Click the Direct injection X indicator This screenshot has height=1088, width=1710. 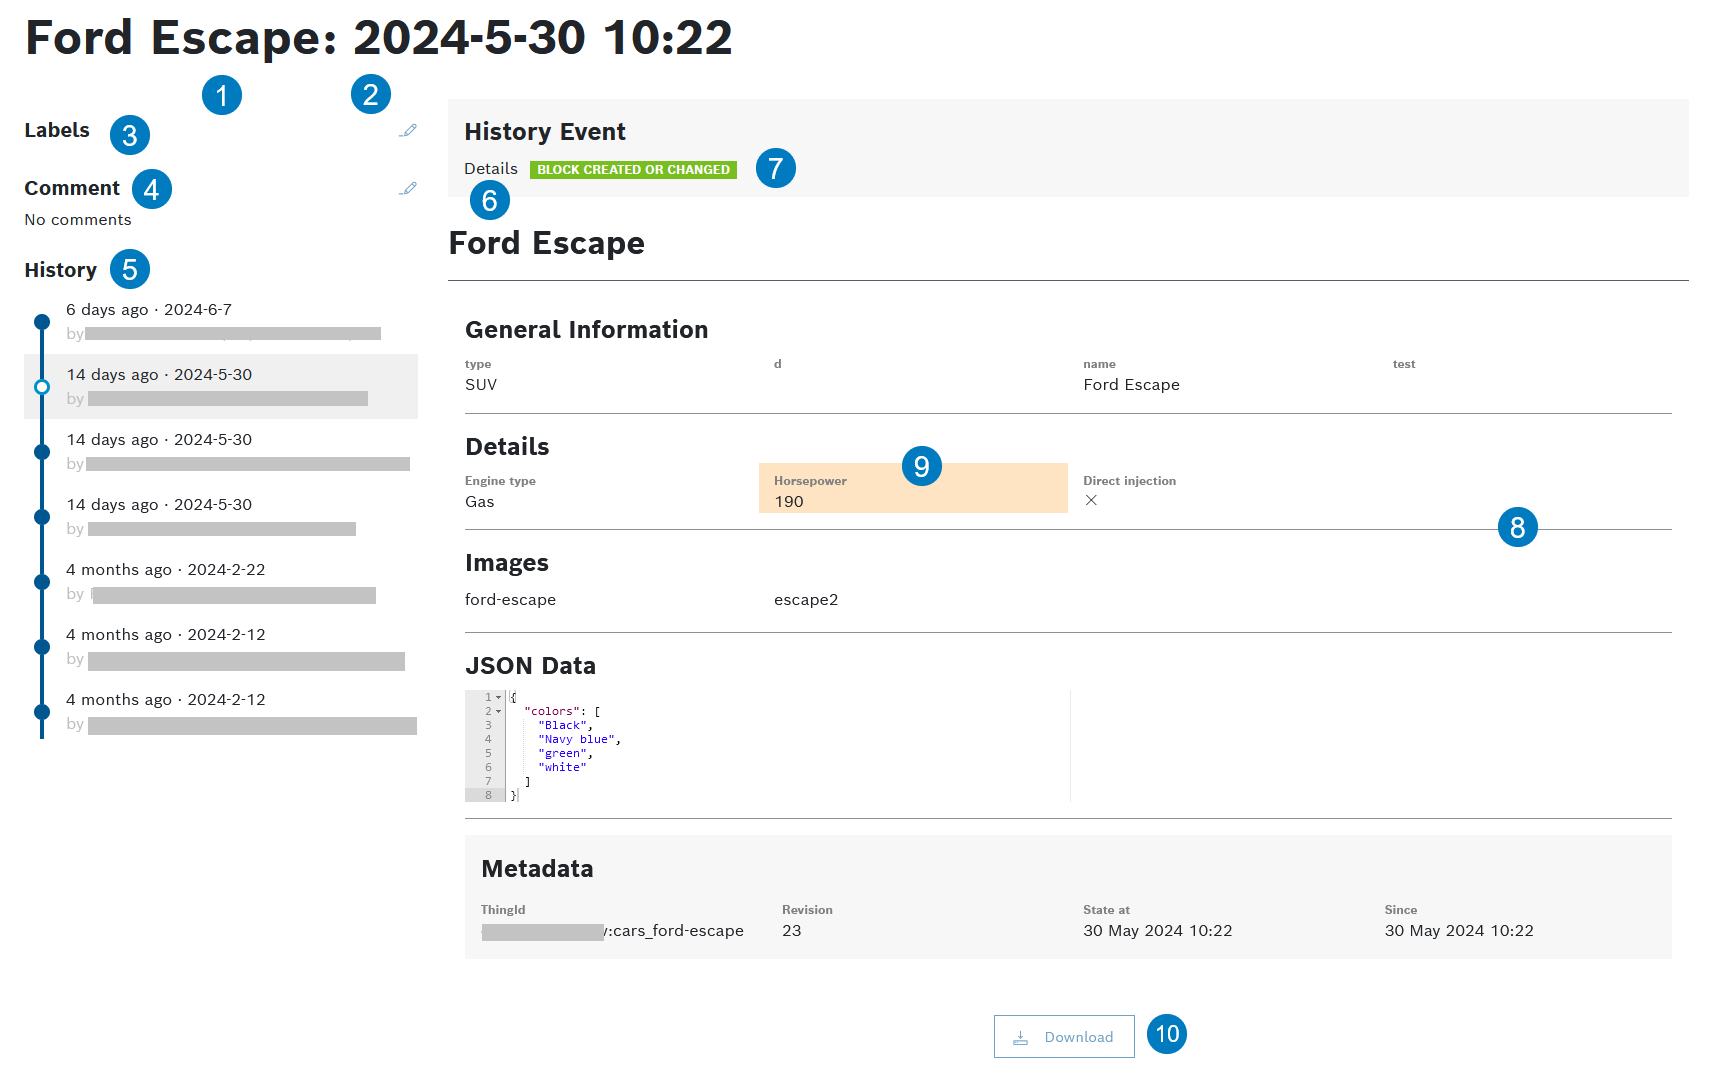1091,500
